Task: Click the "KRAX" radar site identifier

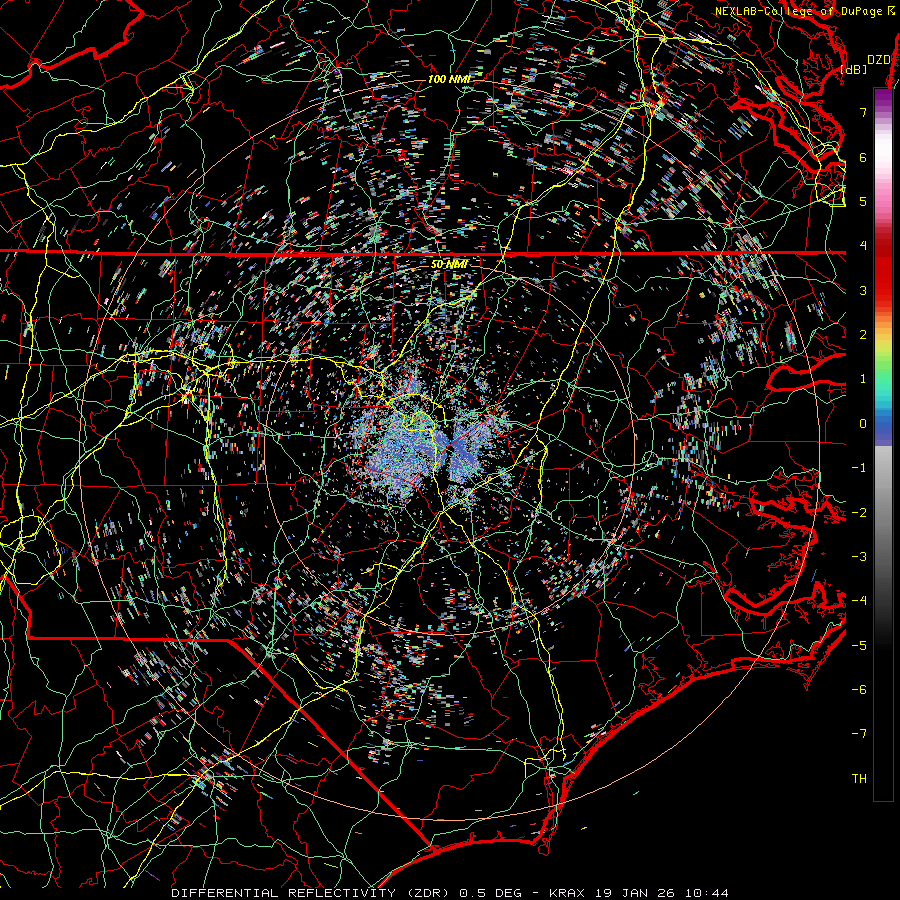Action: [x=568, y=893]
